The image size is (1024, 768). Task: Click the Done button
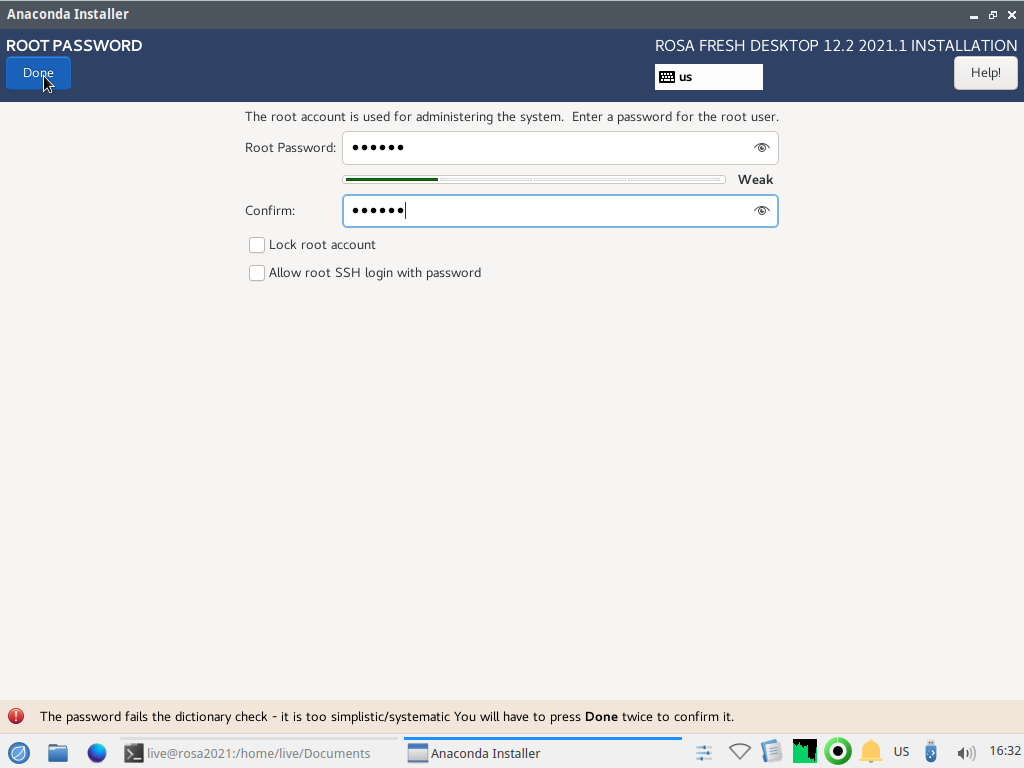tap(38, 73)
